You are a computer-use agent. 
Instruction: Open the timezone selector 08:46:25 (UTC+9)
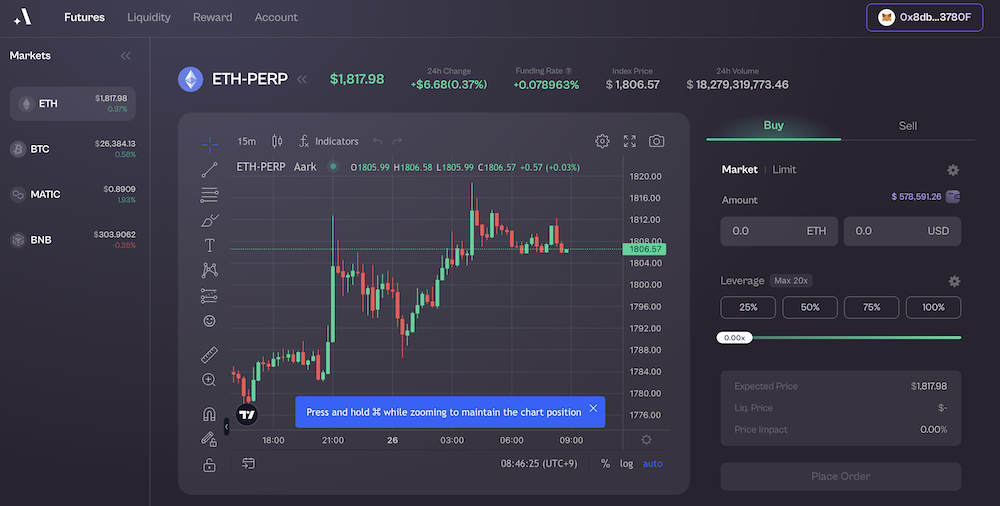539,464
